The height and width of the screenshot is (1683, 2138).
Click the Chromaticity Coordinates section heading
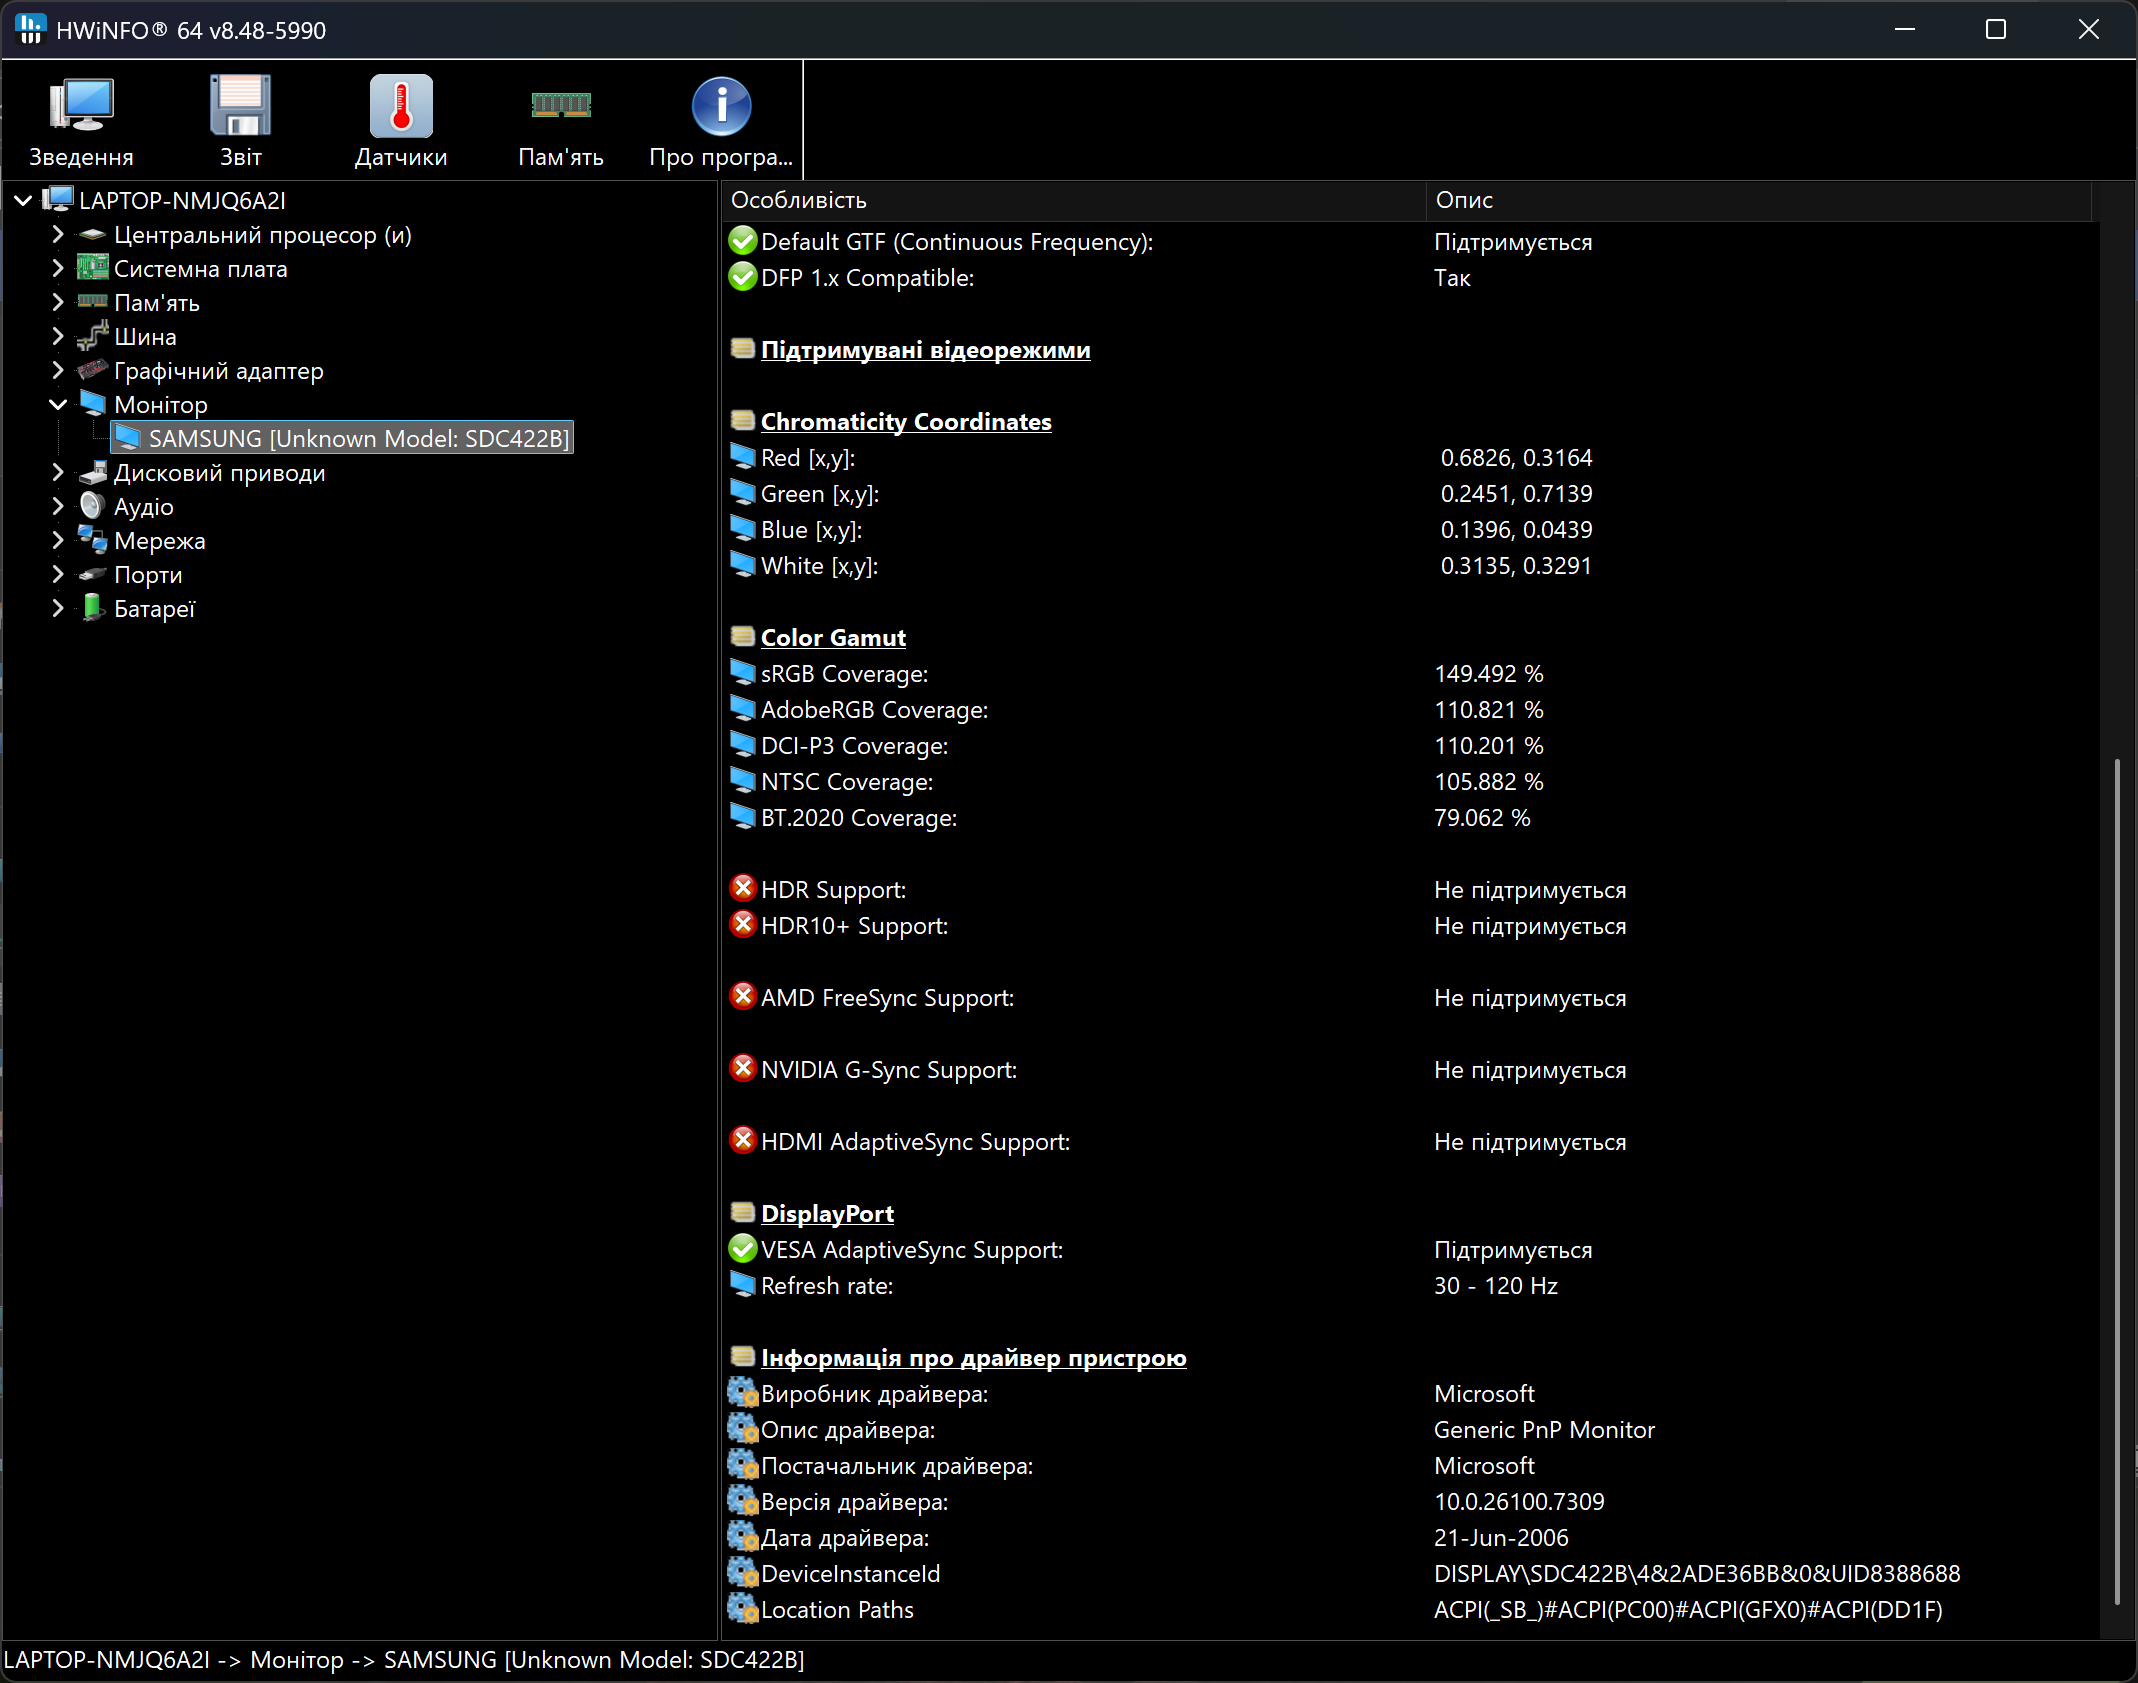click(x=906, y=422)
